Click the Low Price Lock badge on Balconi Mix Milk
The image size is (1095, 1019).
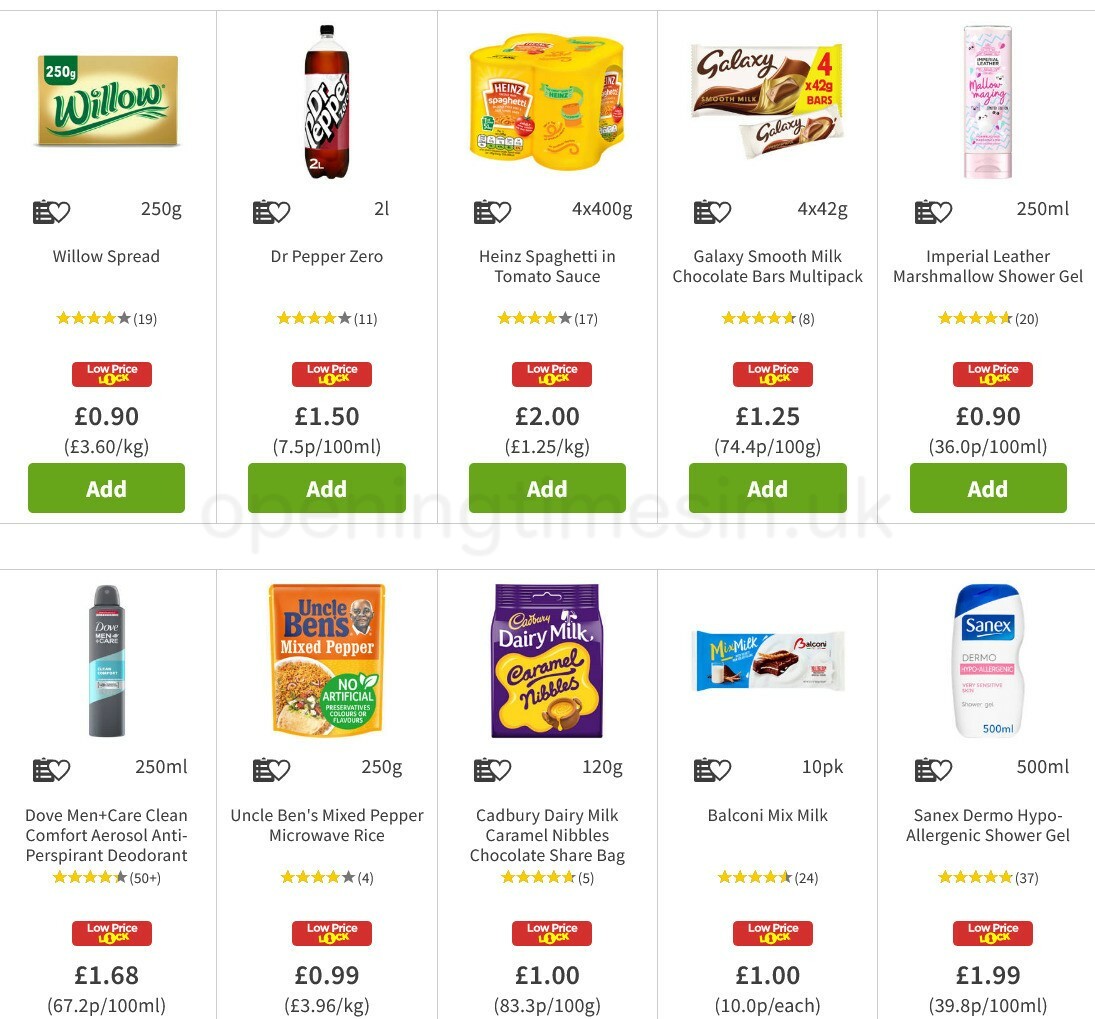click(x=772, y=932)
